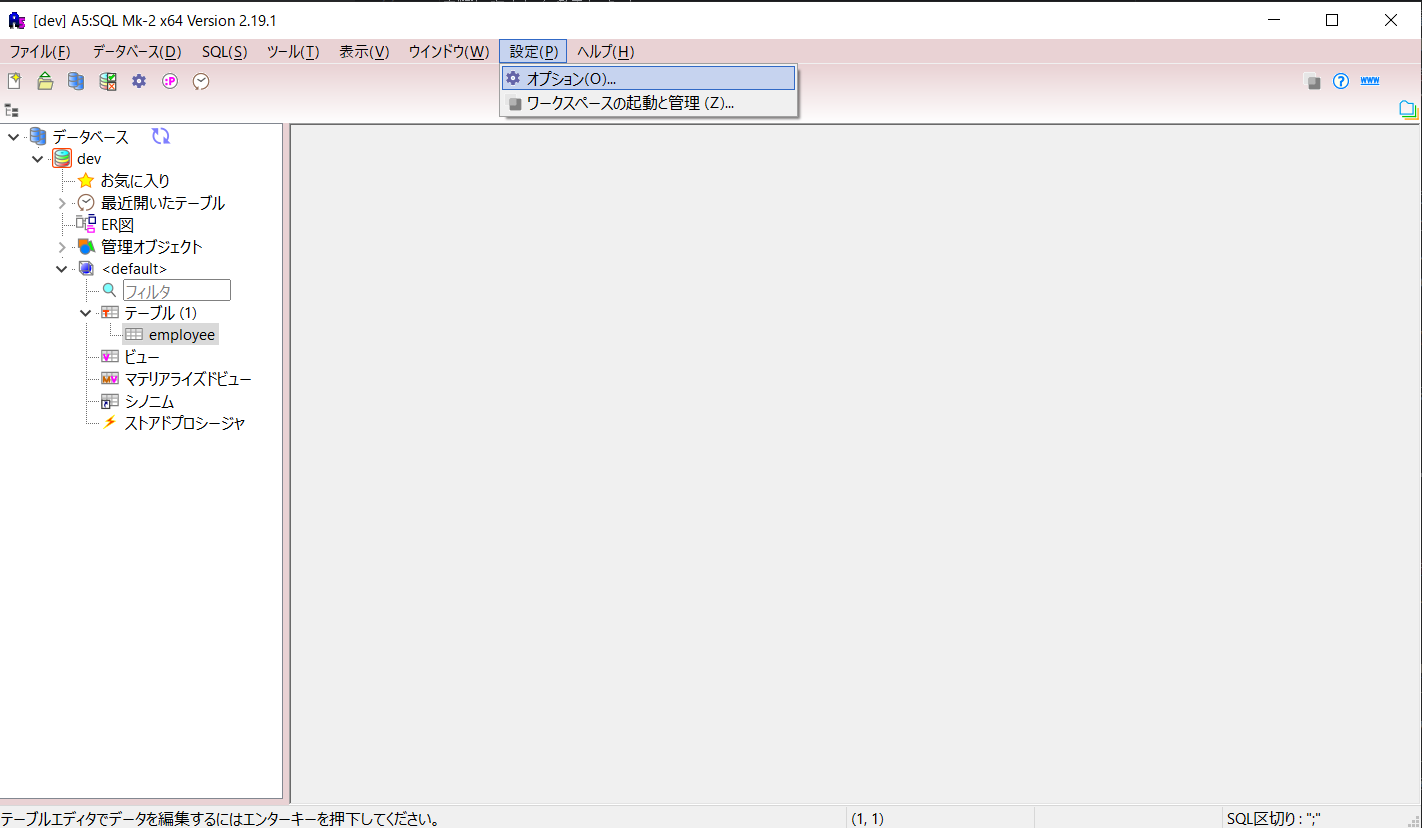Viewport: 1422px width, 828px height.
Task: Click the open file folder icon
Action: click(x=45, y=81)
